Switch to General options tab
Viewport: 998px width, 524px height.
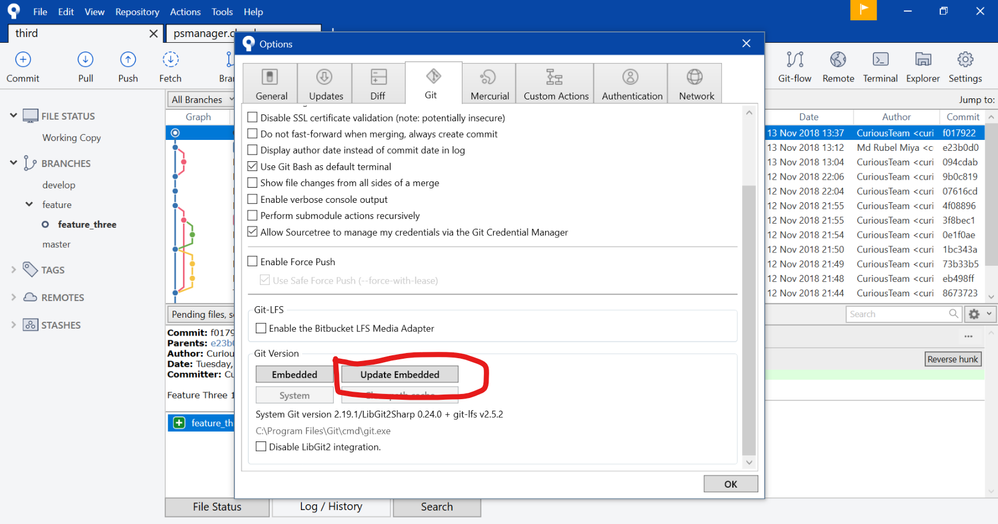(x=271, y=83)
